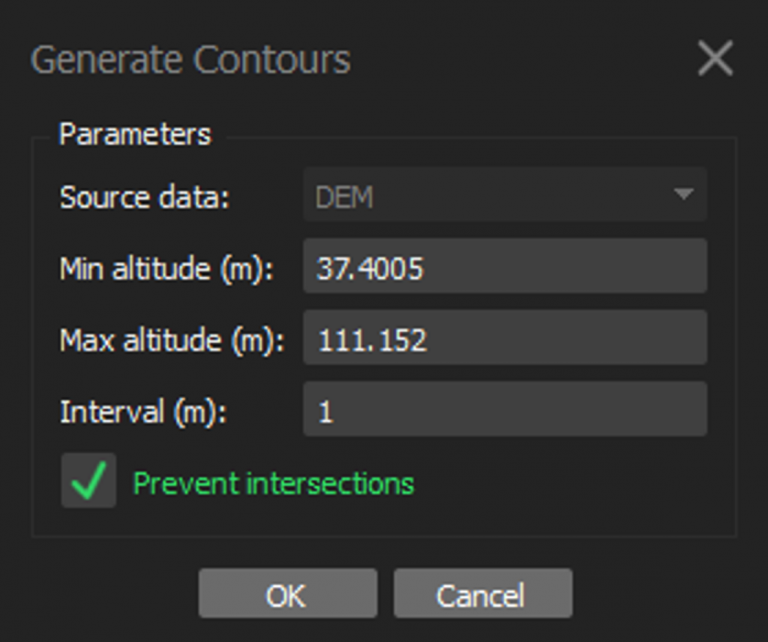This screenshot has height=642, width=768.
Task: Open the Source data dropdown
Action: [x=505, y=195]
